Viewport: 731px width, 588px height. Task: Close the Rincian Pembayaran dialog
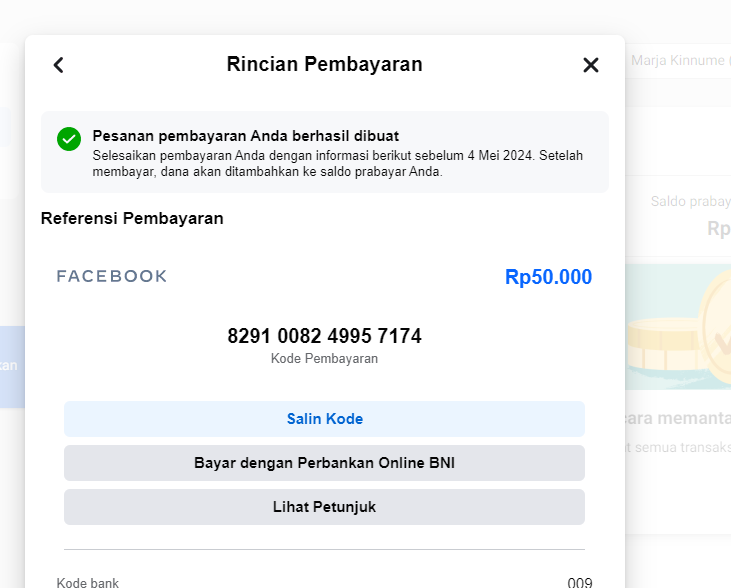pyautogui.click(x=591, y=65)
